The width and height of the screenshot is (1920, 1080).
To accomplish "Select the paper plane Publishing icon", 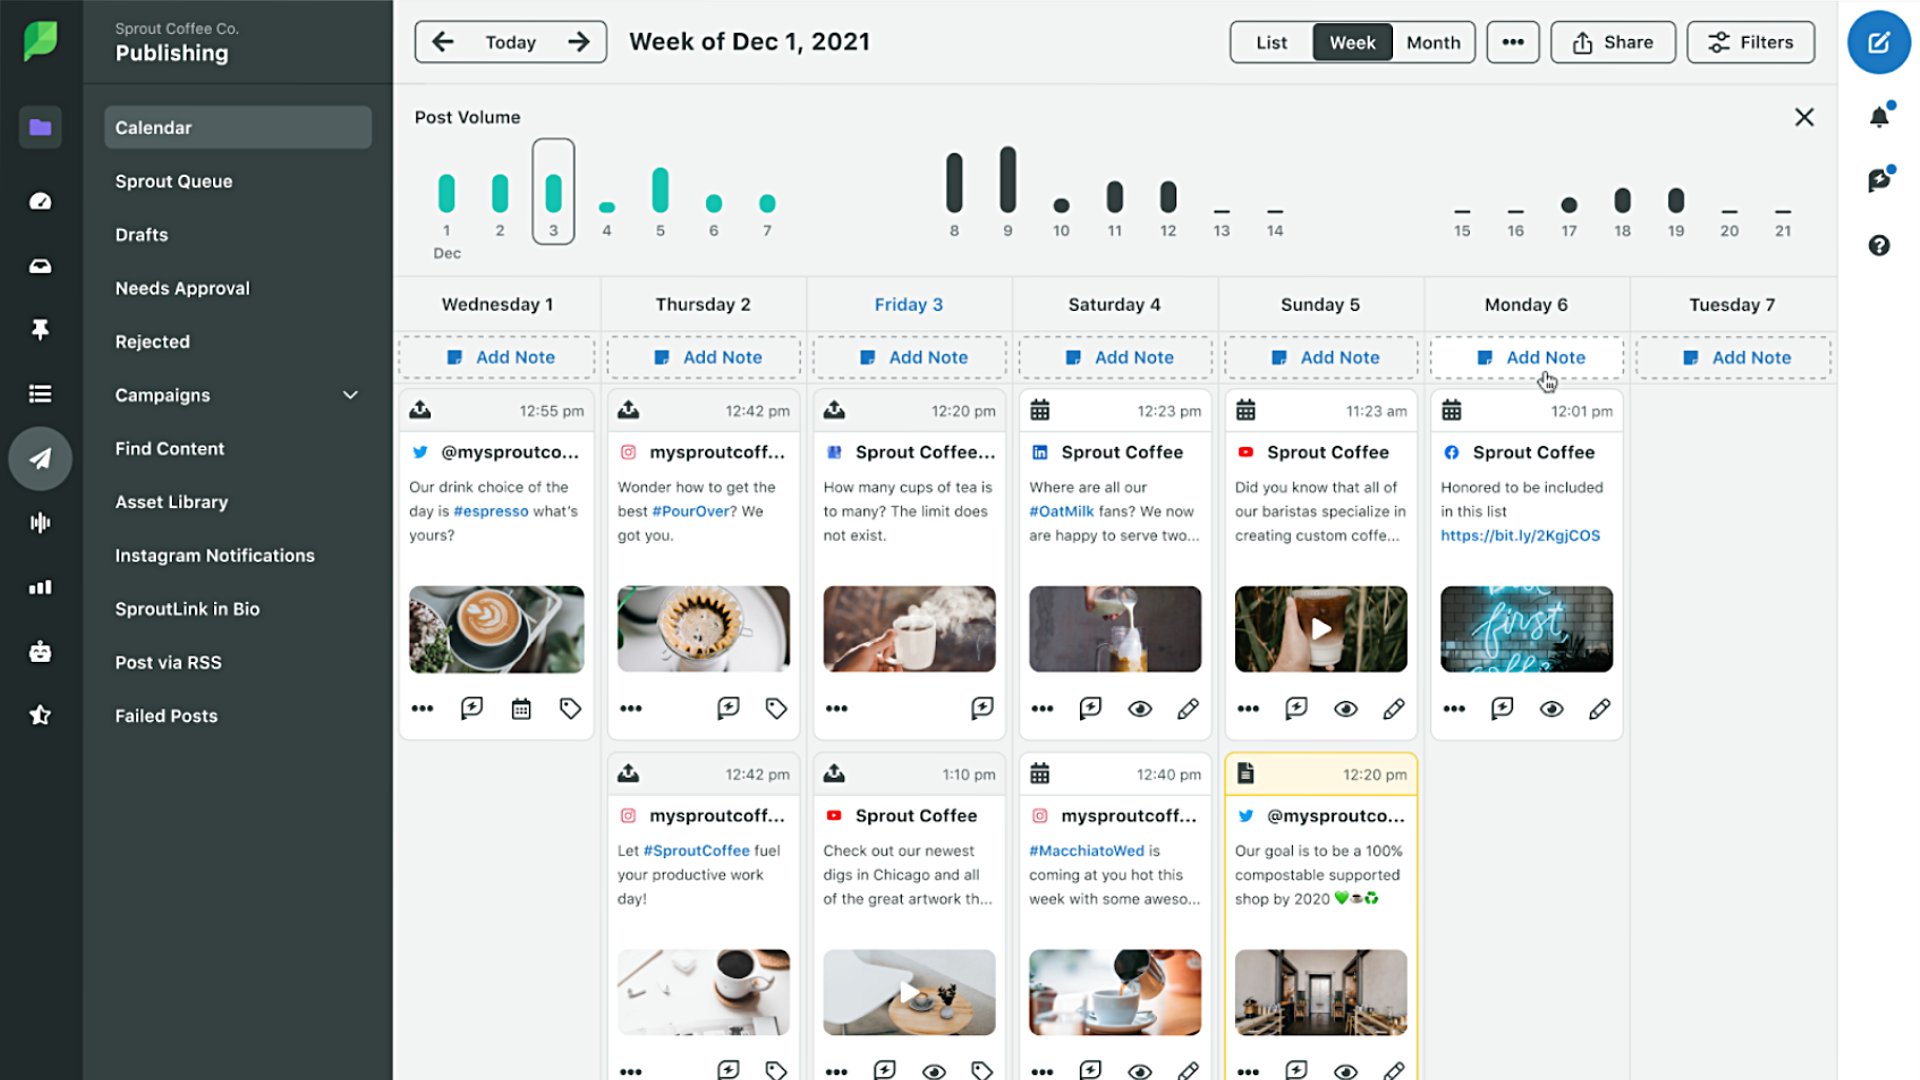I will pos(40,459).
